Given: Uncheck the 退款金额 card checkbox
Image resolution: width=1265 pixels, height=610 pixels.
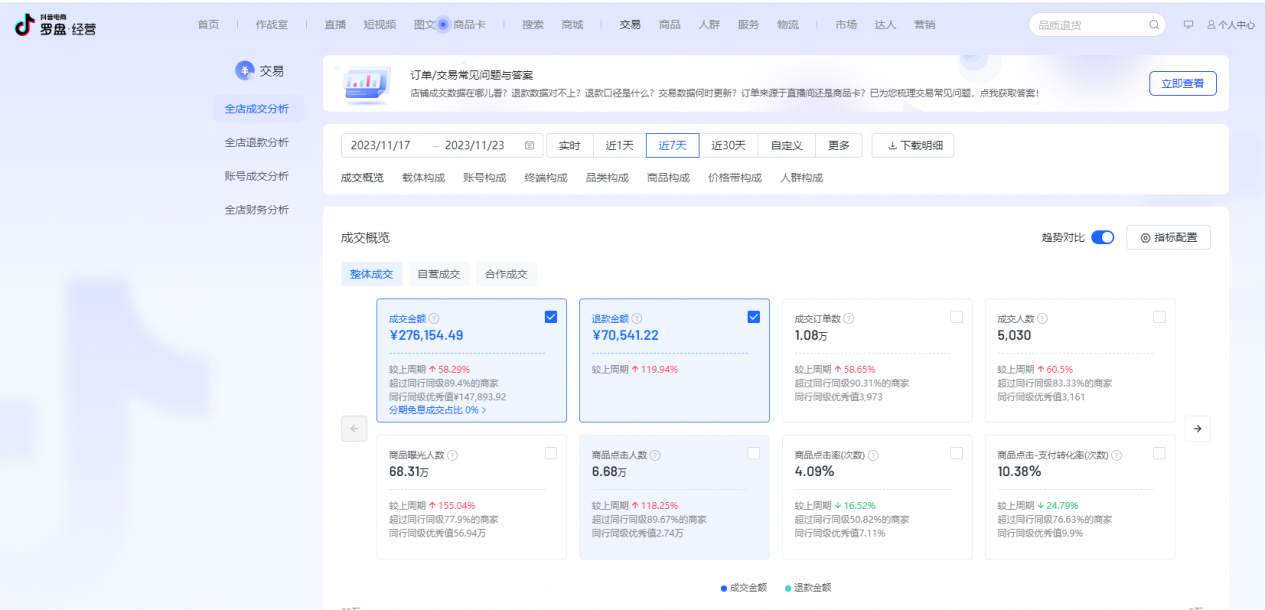Looking at the screenshot, I should tap(753, 316).
